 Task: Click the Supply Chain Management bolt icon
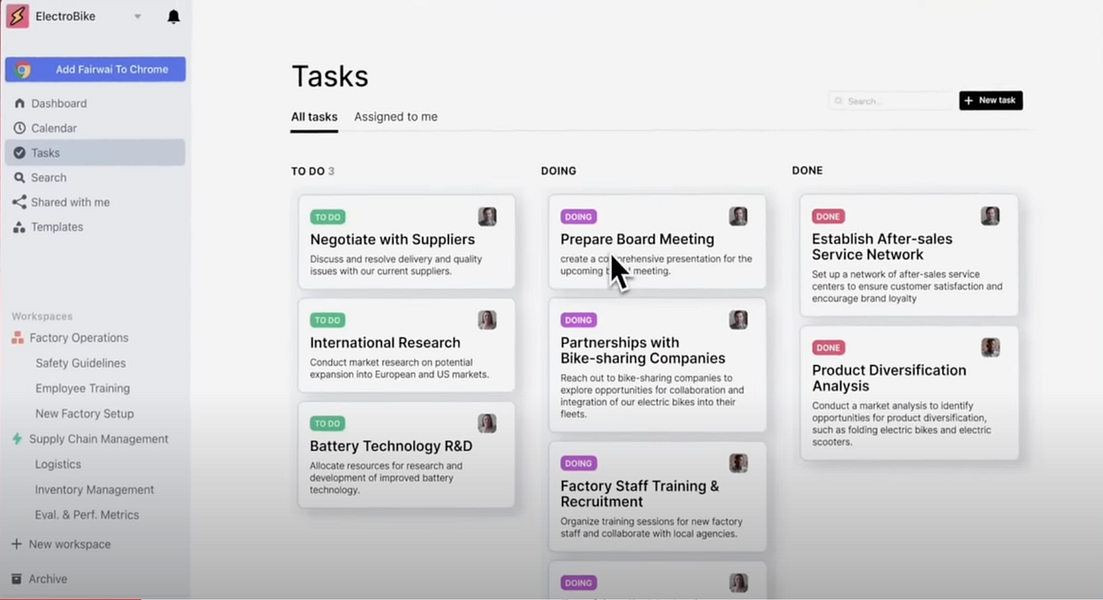click(18, 439)
